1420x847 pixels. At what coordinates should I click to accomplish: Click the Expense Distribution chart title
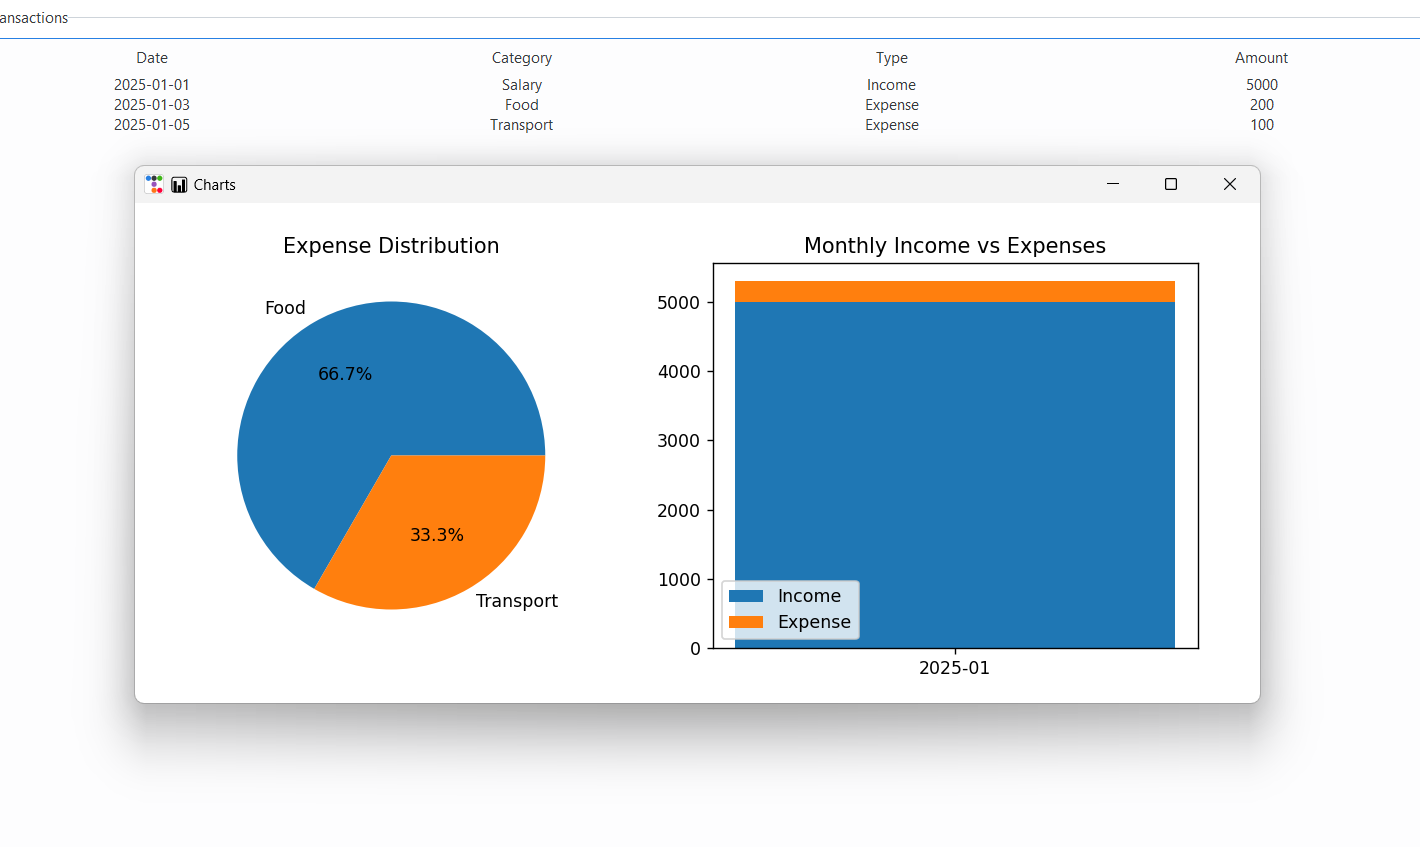[391, 245]
